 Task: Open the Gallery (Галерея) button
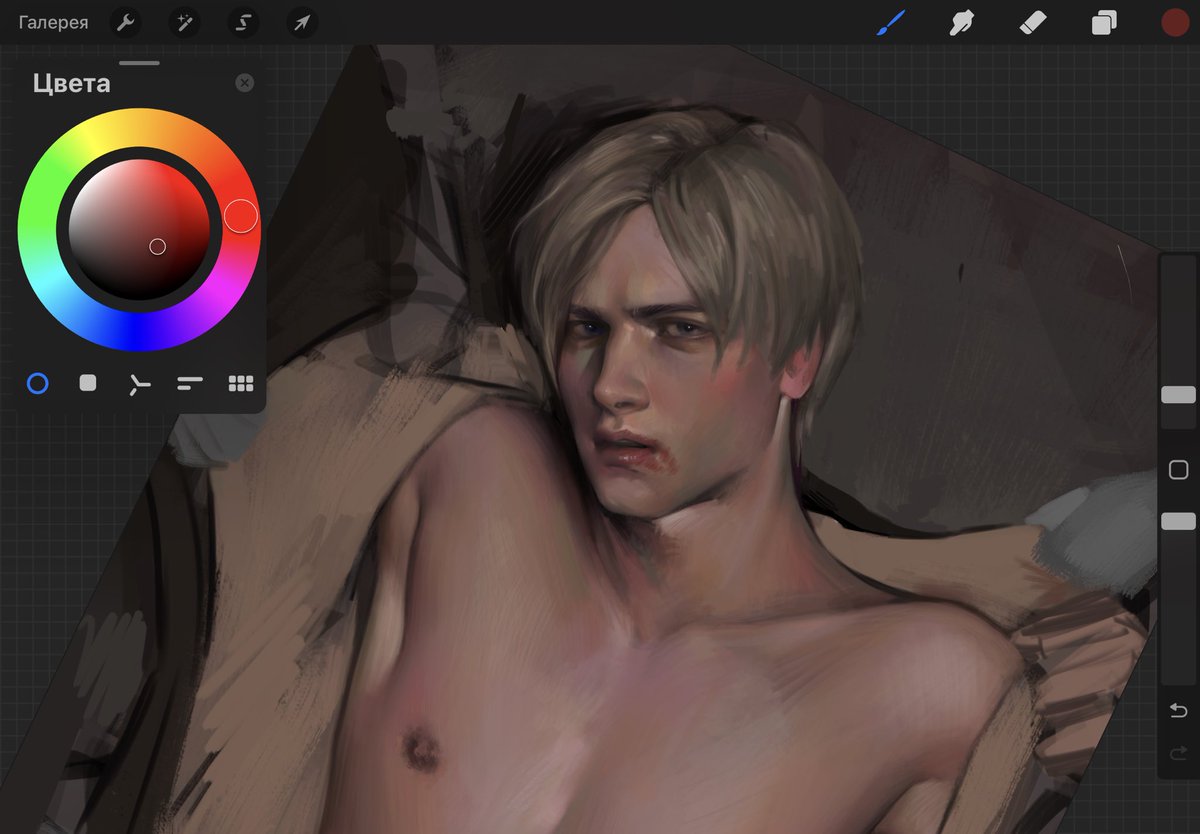53,22
